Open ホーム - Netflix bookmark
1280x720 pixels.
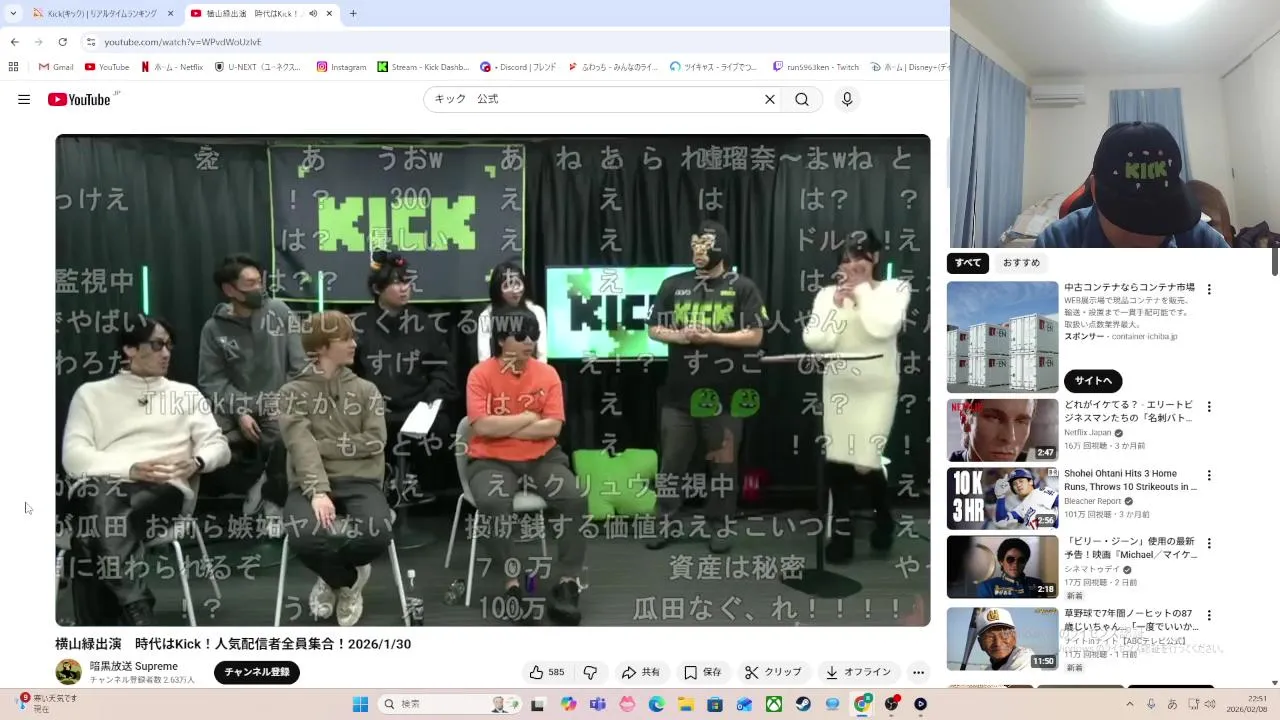172,67
